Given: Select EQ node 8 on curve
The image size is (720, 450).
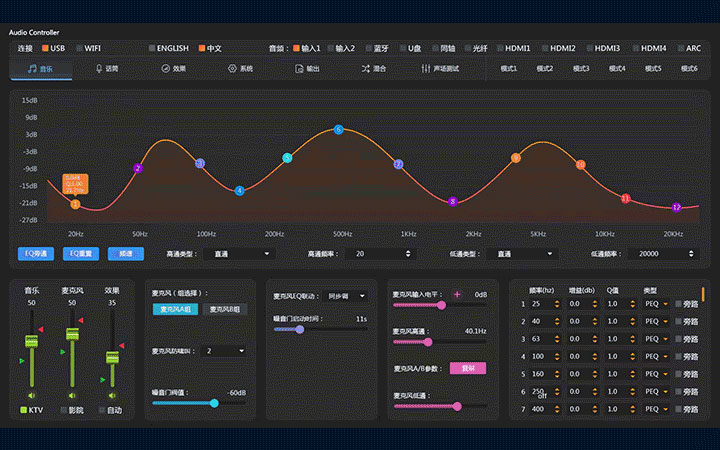Looking at the screenshot, I should [x=453, y=201].
